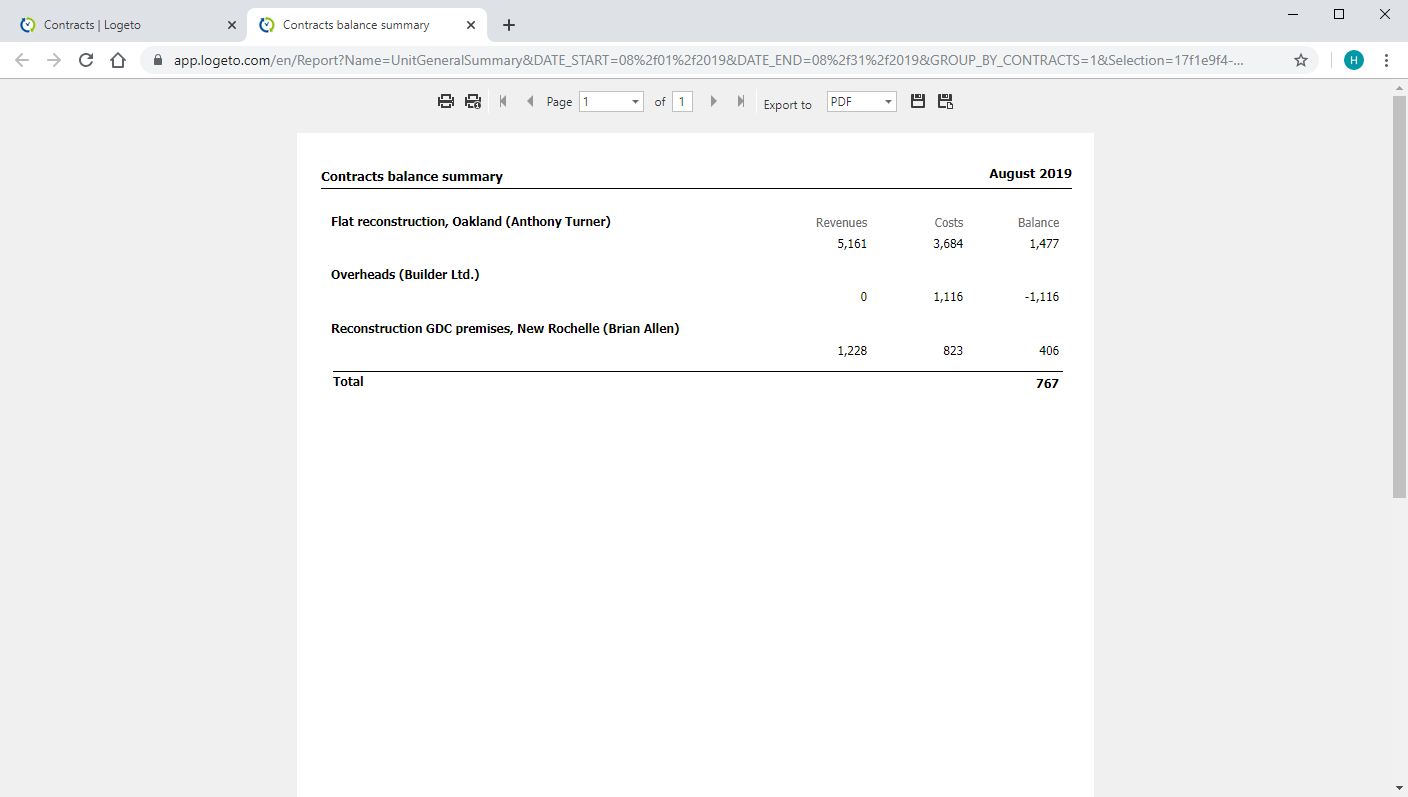
Task: Click cost value 823
Action: point(953,351)
